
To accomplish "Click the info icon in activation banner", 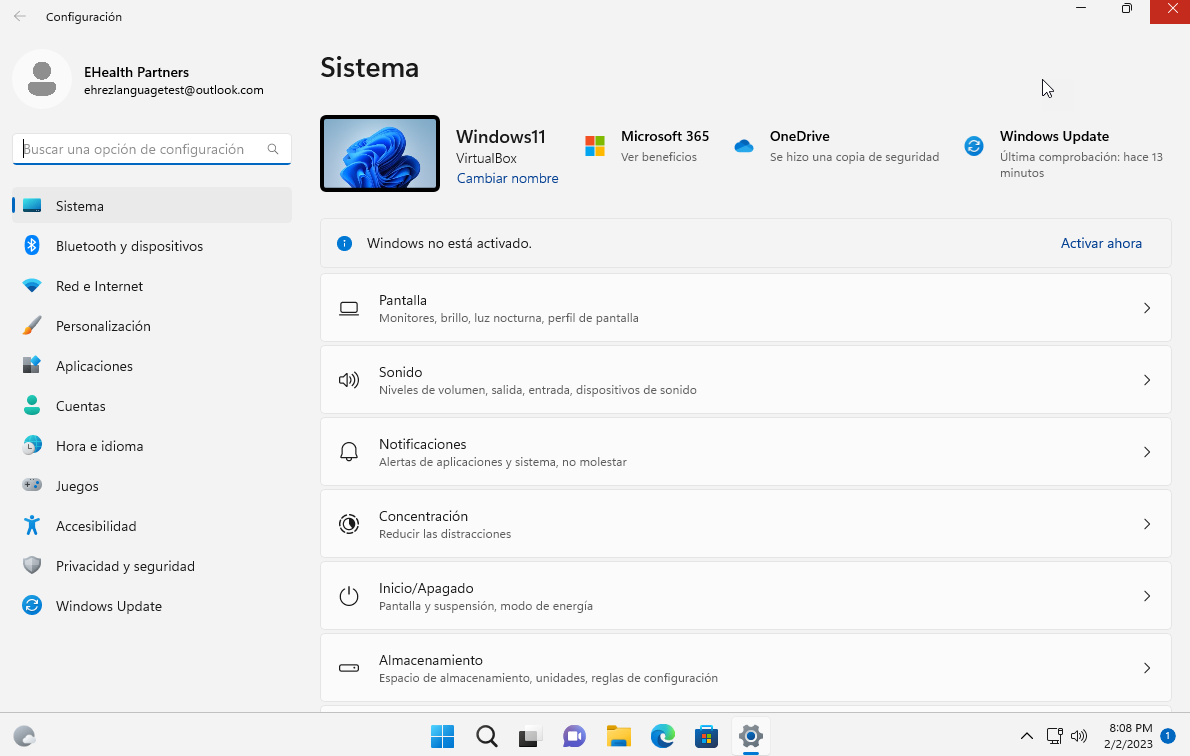I will click(345, 243).
